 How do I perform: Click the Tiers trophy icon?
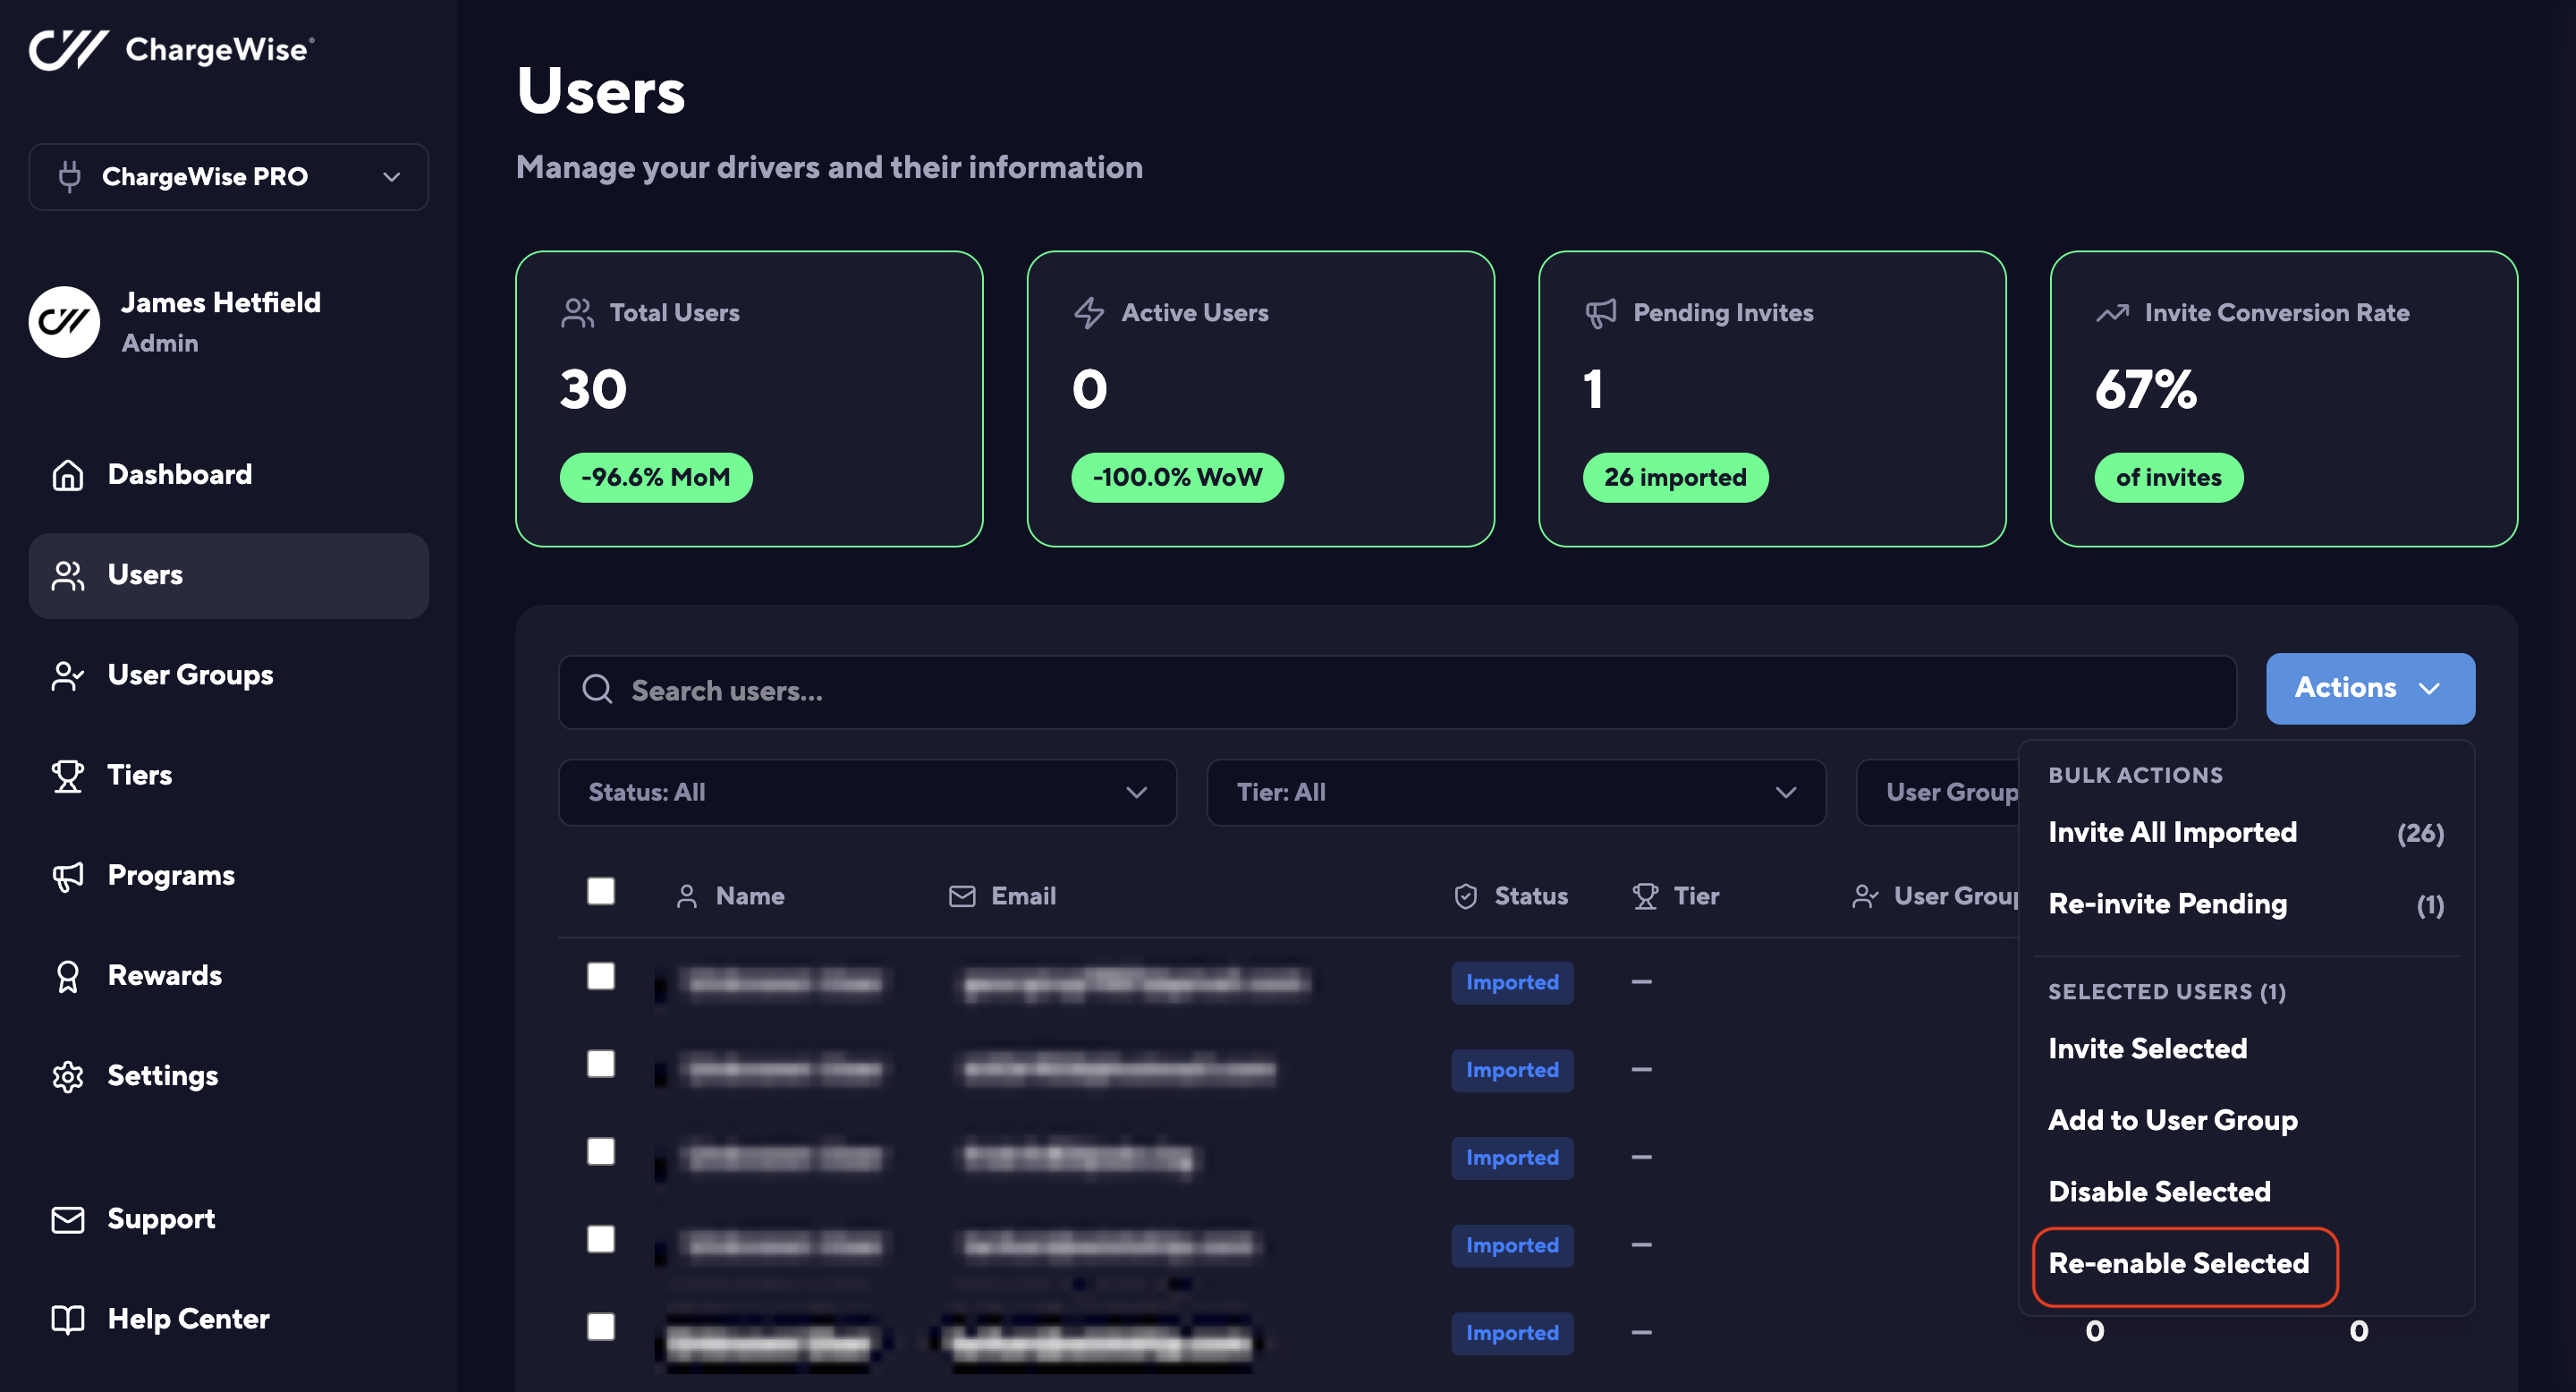point(67,775)
